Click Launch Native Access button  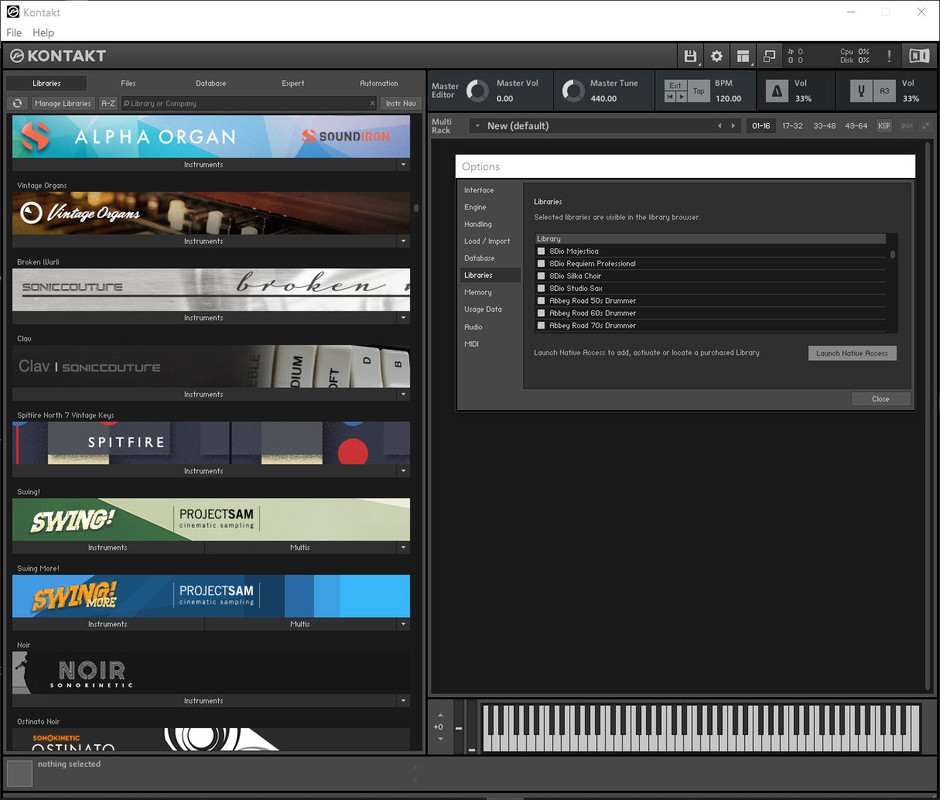click(852, 353)
